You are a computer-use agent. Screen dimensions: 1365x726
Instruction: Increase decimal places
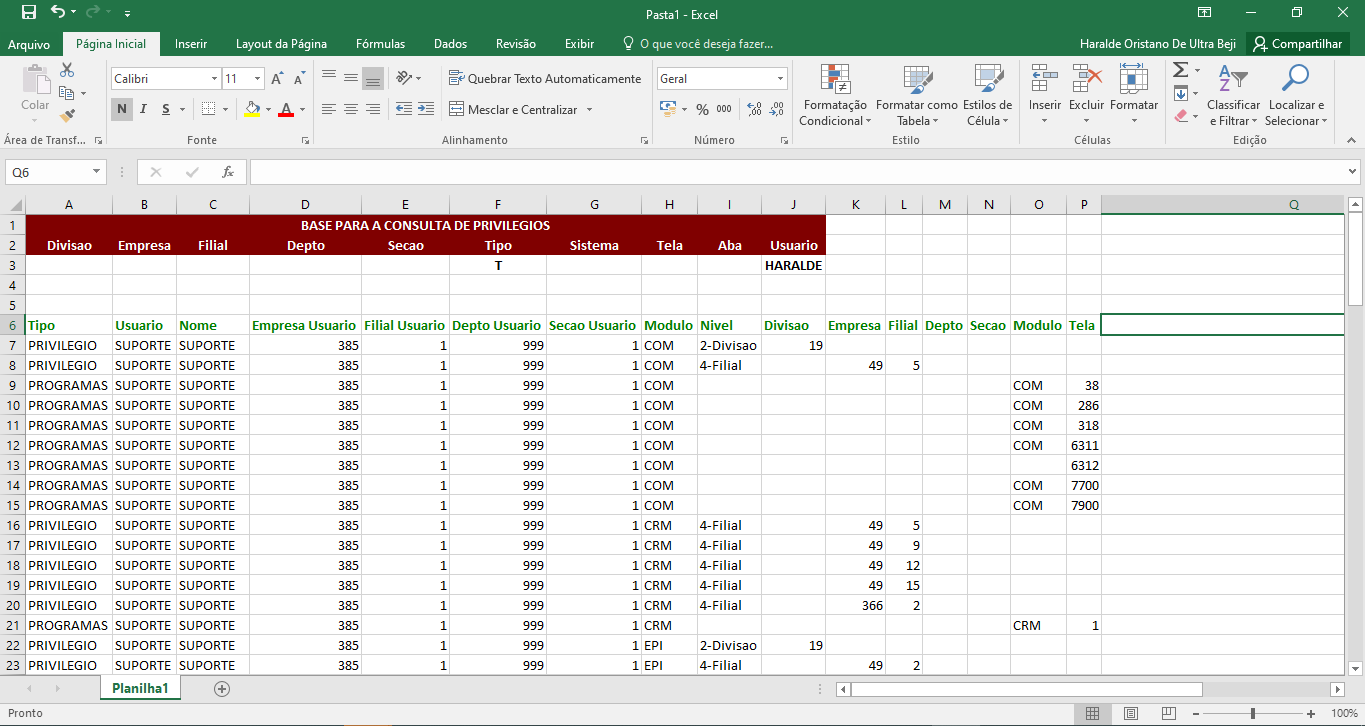tap(754, 109)
